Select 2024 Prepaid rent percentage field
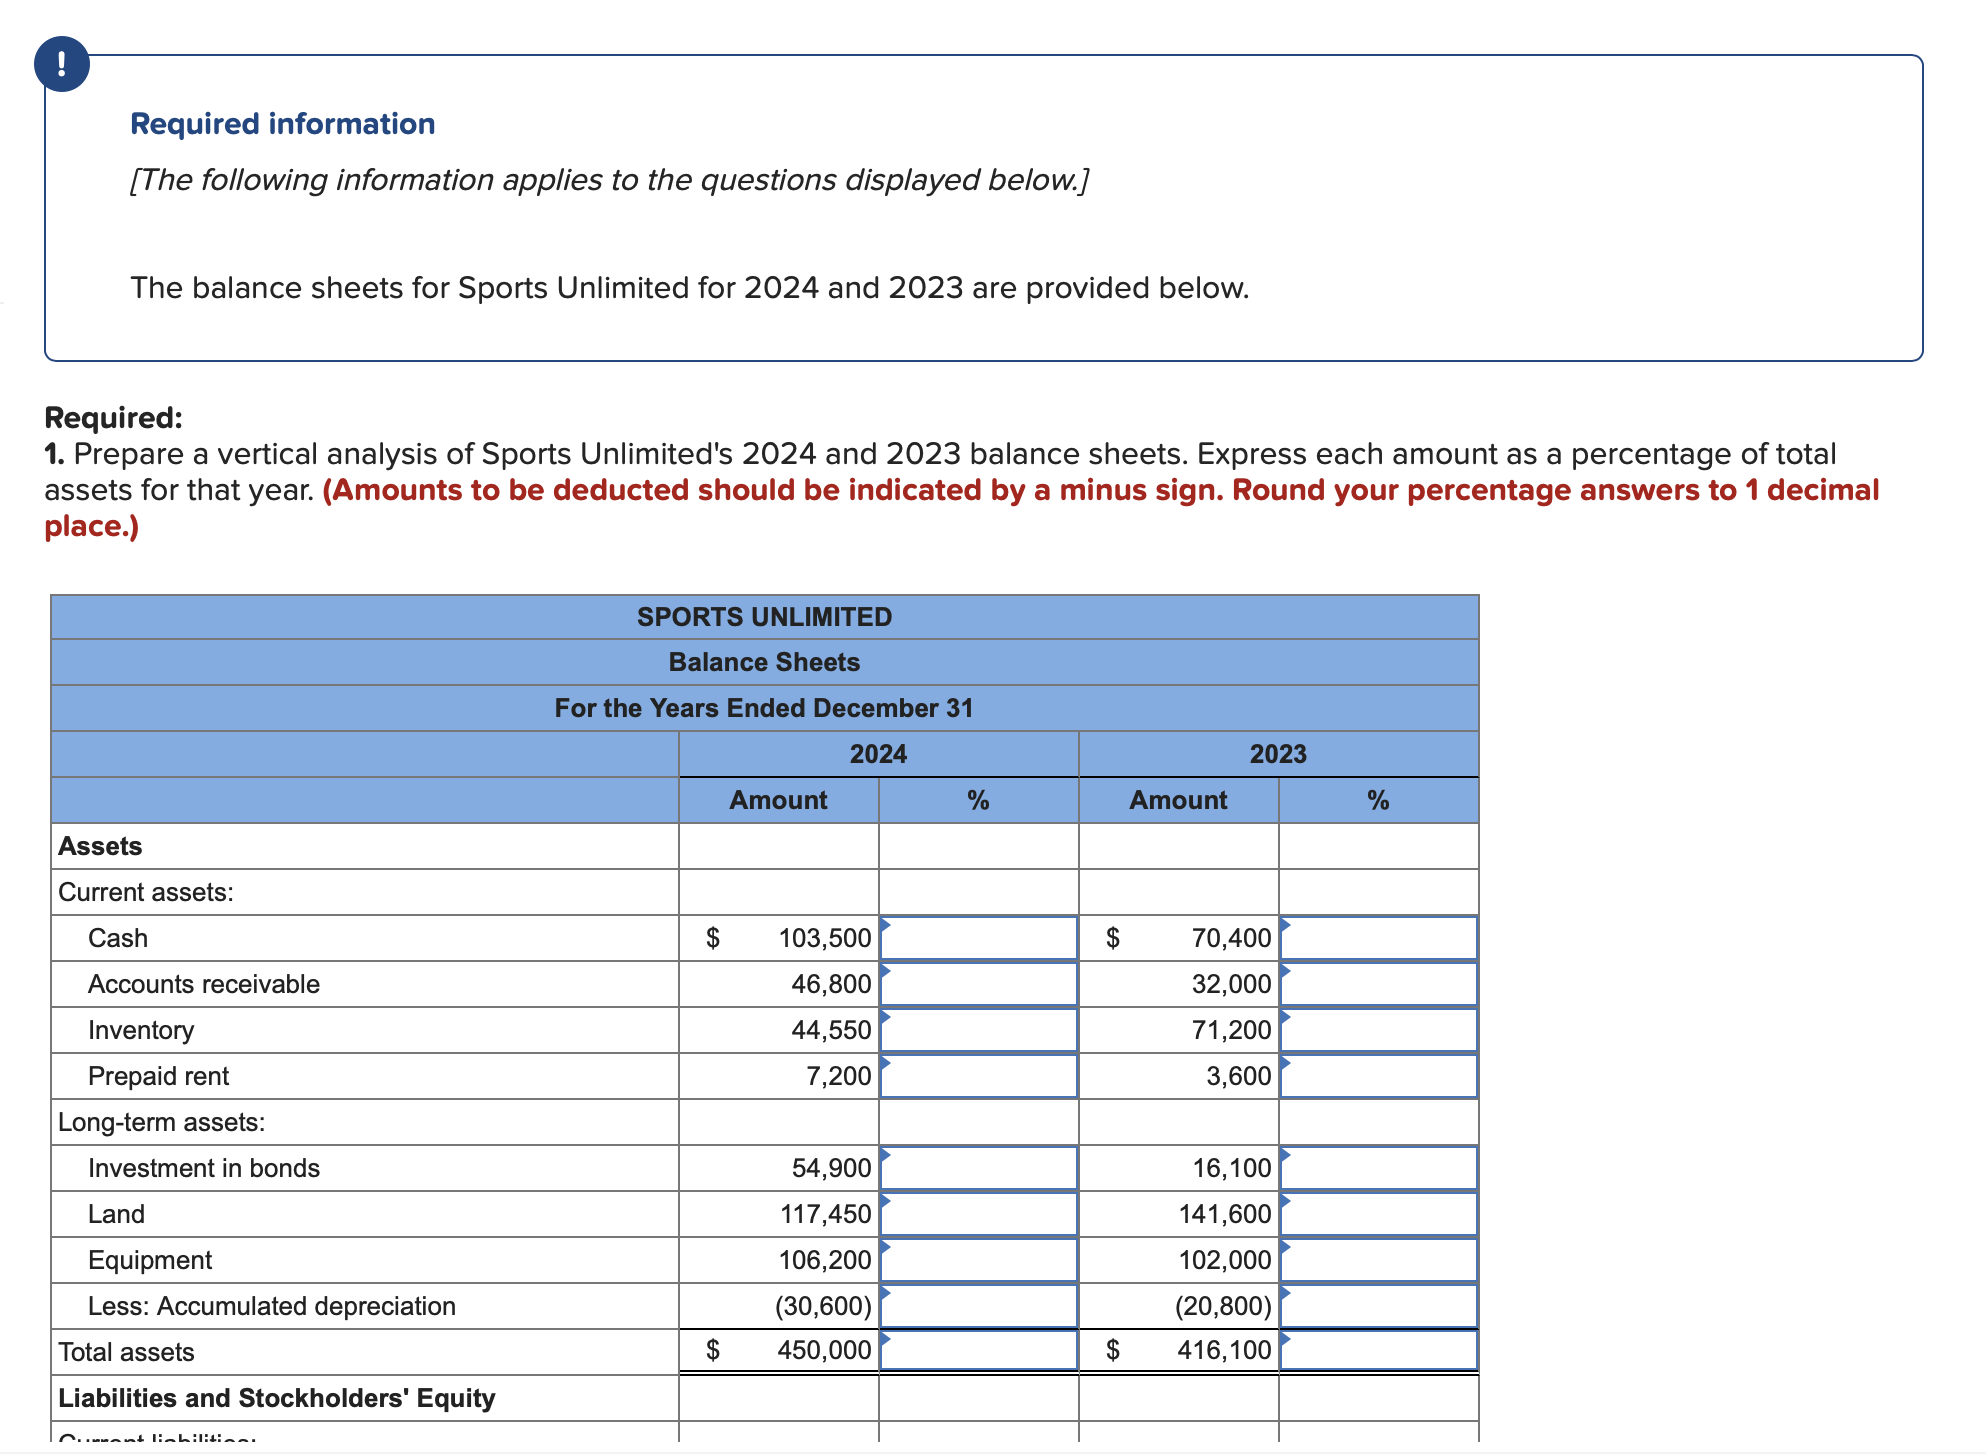This screenshot has width=1986, height=1454. click(978, 1076)
